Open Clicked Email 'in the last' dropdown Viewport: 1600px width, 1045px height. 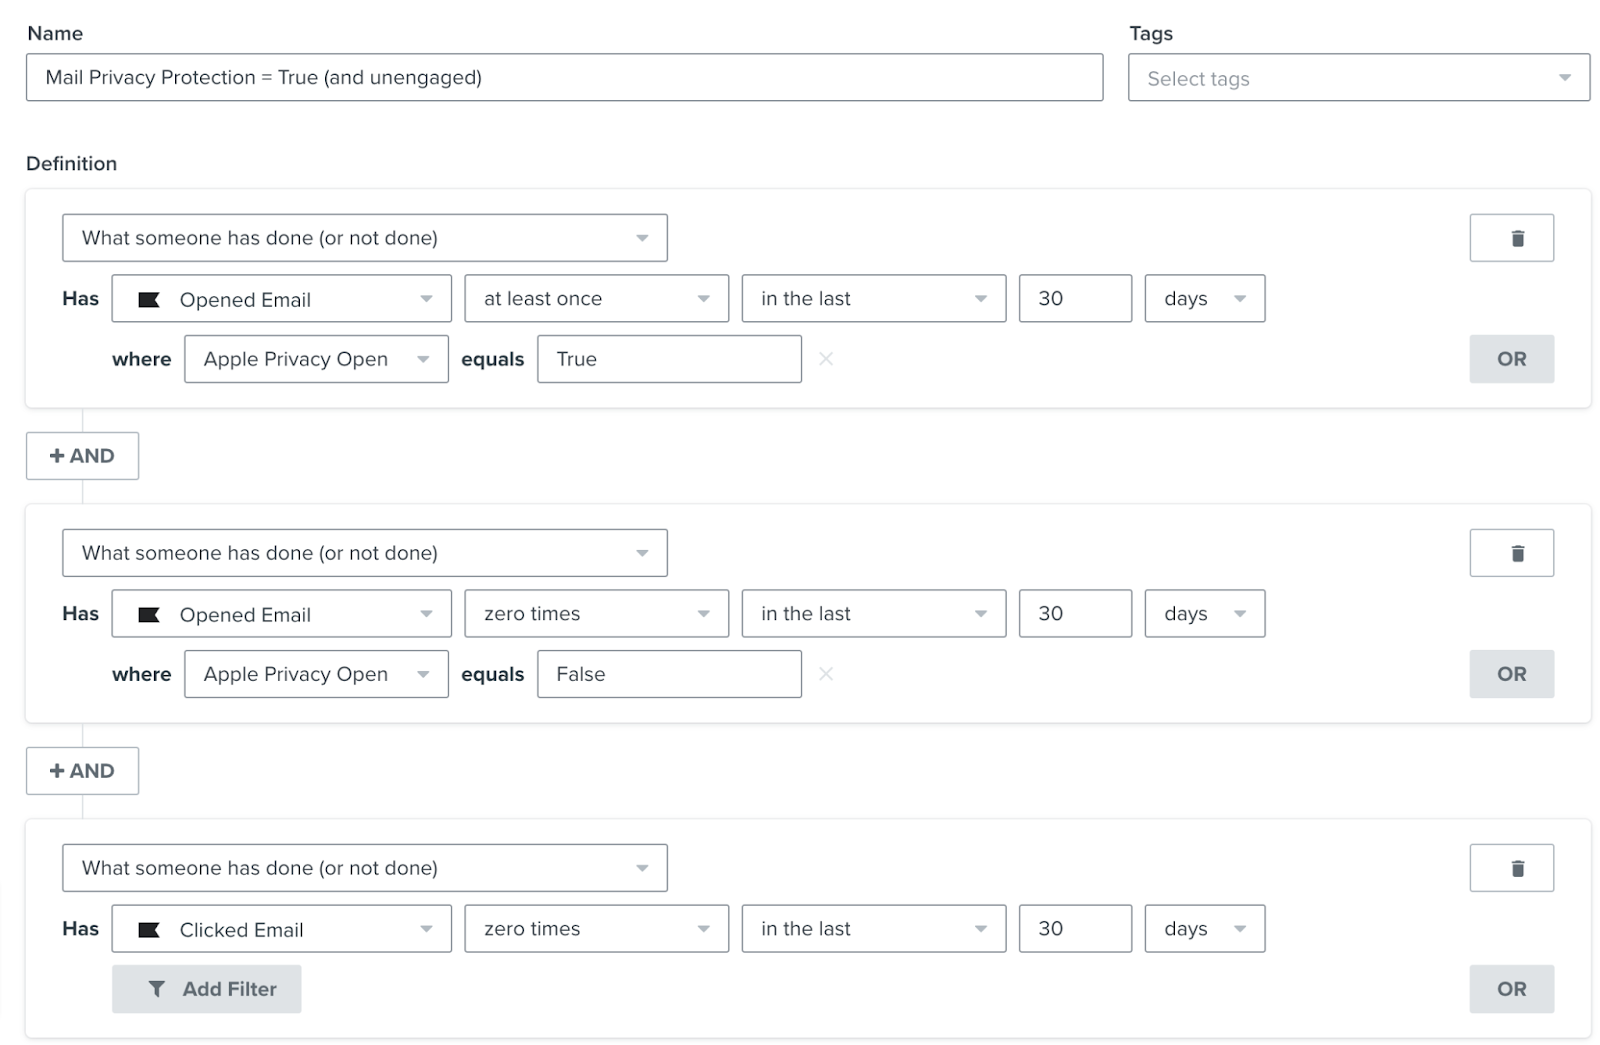873,929
